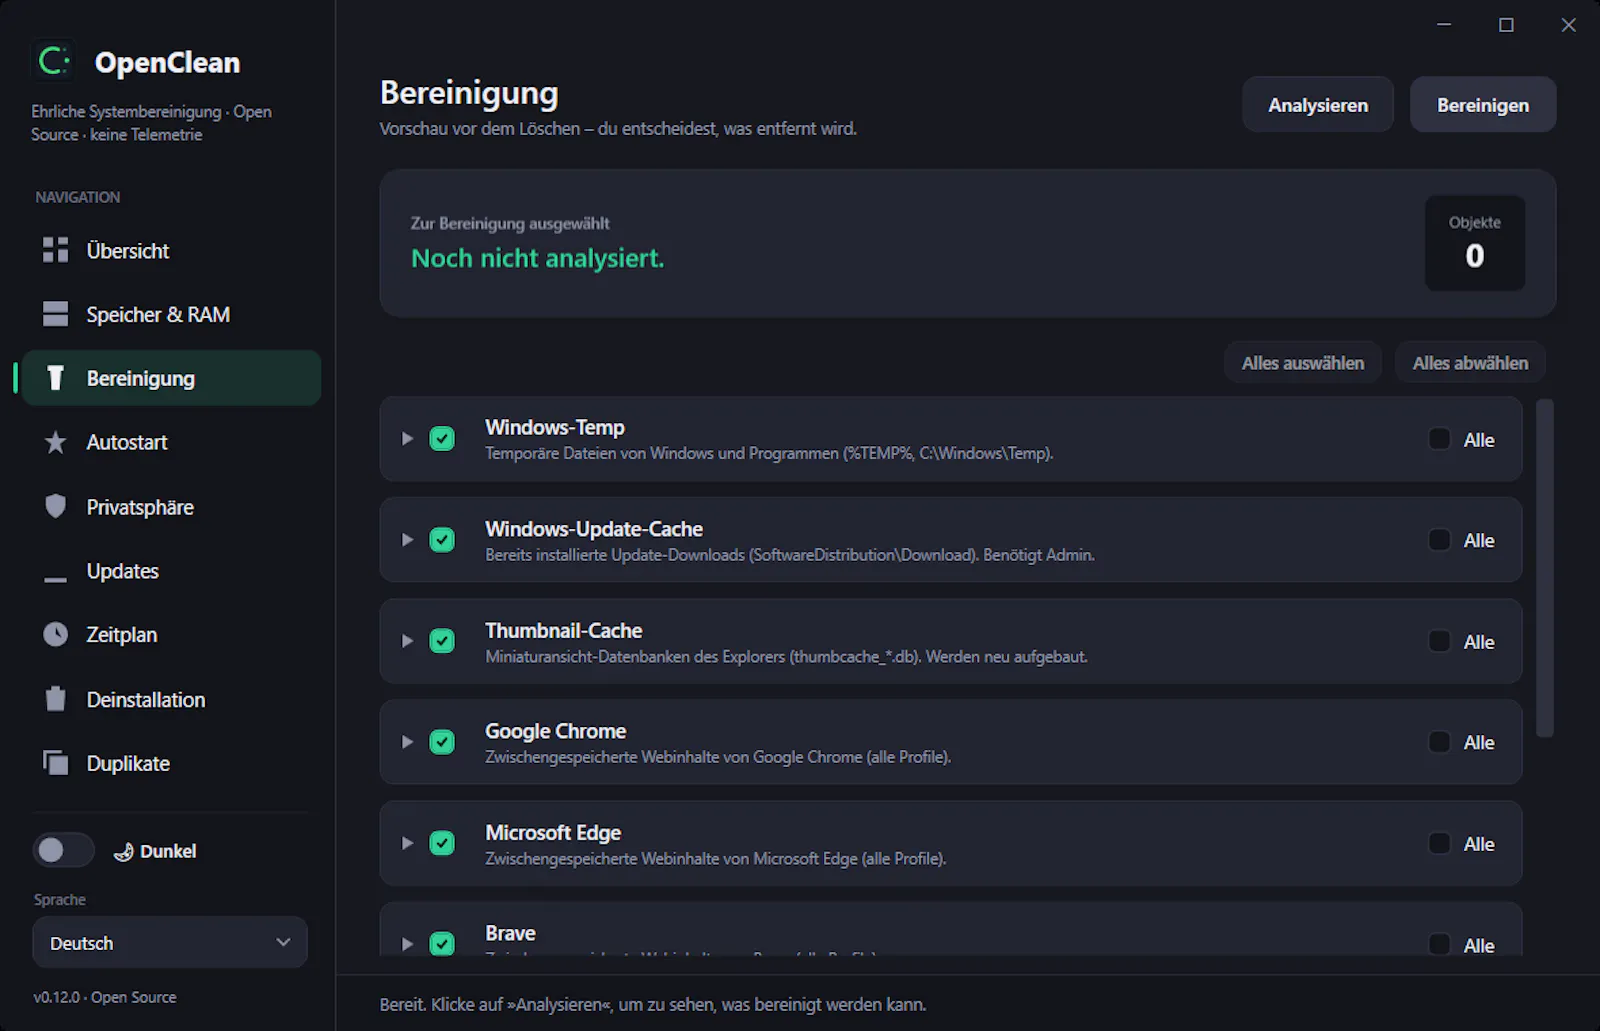Click the Deinstallation trash icon
Viewport: 1600px width, 1031px height.
tap(55, 699)
